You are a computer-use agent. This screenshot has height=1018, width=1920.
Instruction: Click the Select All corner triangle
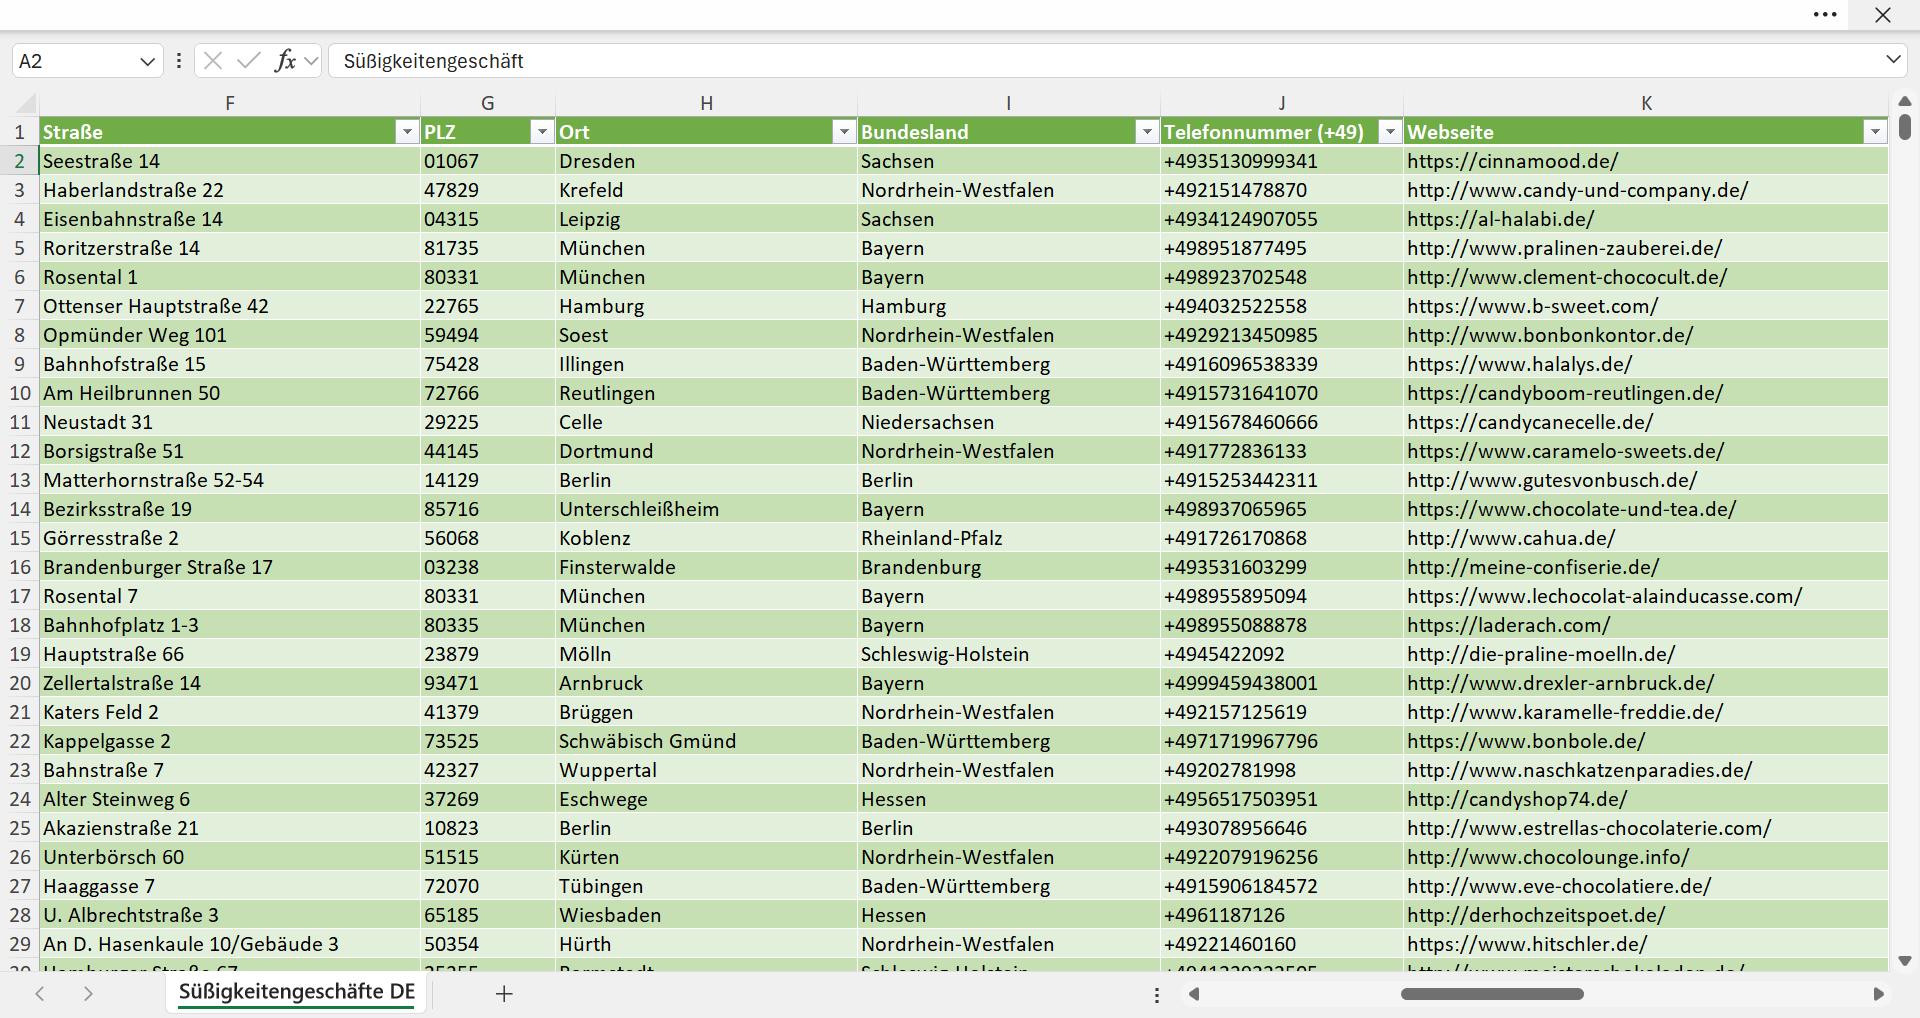coord(25,103)
